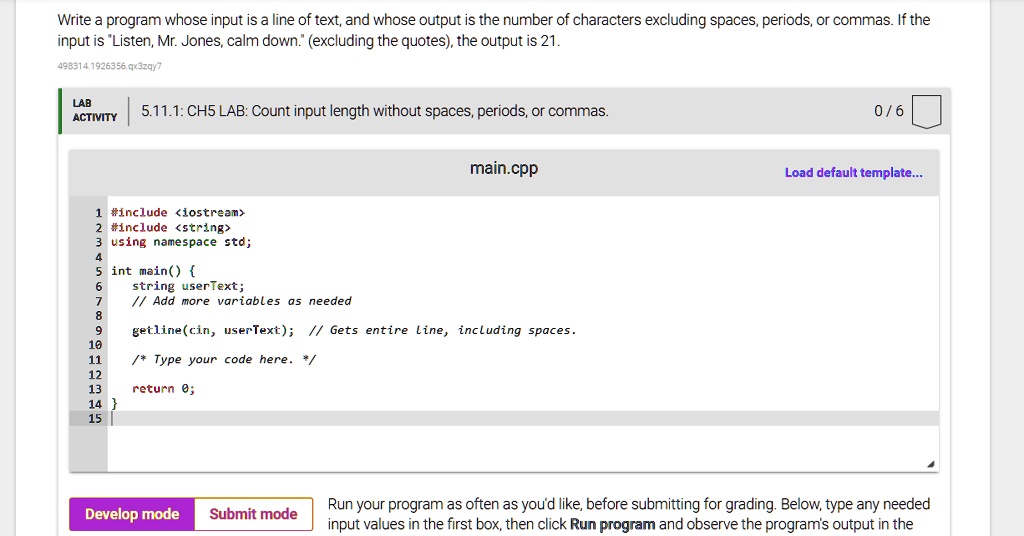
Task: Open Load default template link
Action: 854,173
